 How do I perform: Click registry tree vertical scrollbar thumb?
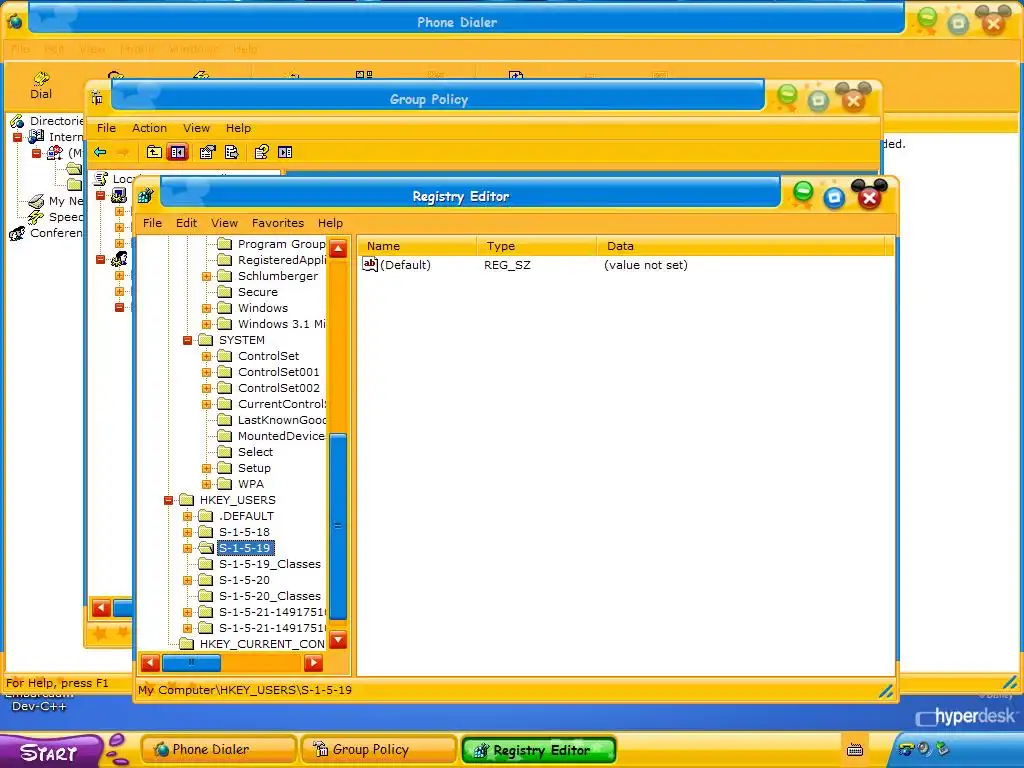click(x=338, y=526)
